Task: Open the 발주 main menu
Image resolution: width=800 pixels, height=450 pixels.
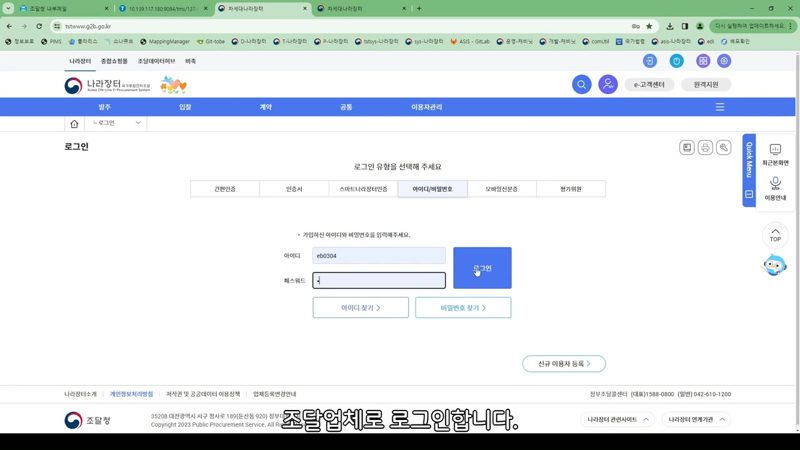Action: [105, 107]
